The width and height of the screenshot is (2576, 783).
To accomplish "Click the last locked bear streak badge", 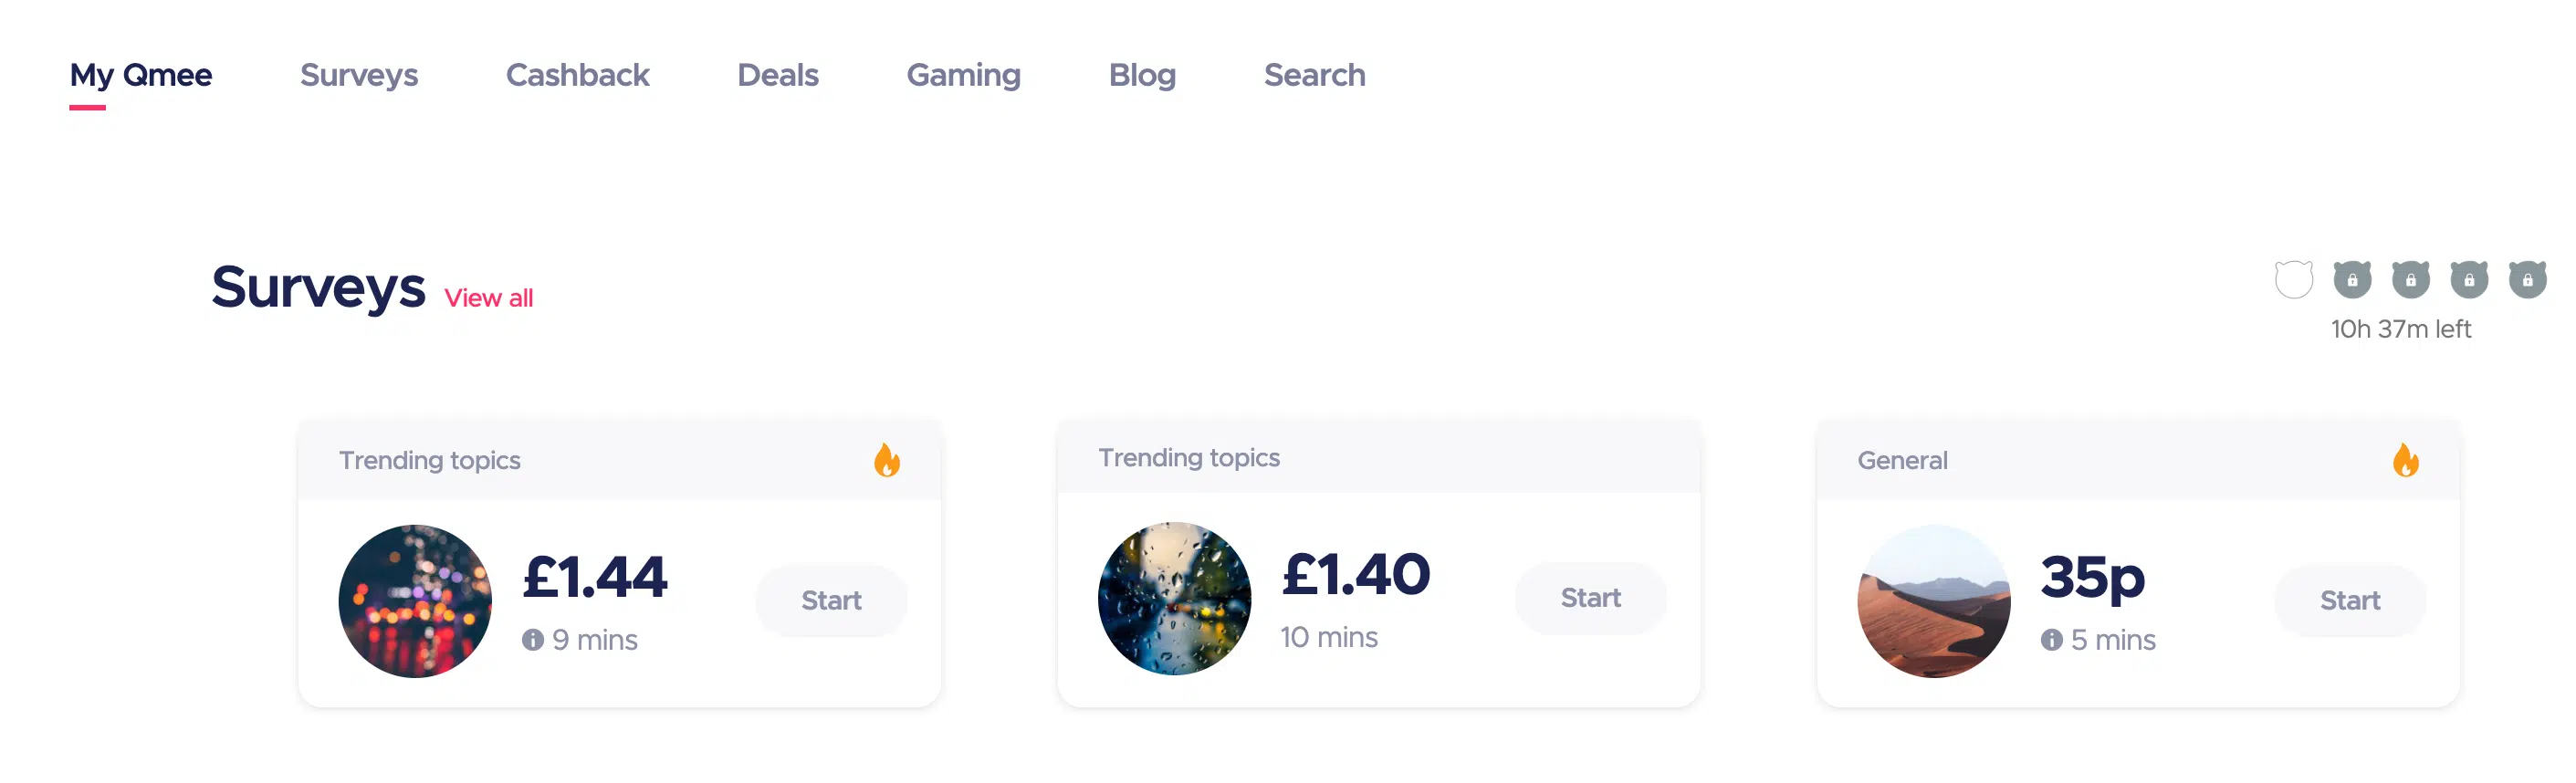I will click(x=2527, y=283).
